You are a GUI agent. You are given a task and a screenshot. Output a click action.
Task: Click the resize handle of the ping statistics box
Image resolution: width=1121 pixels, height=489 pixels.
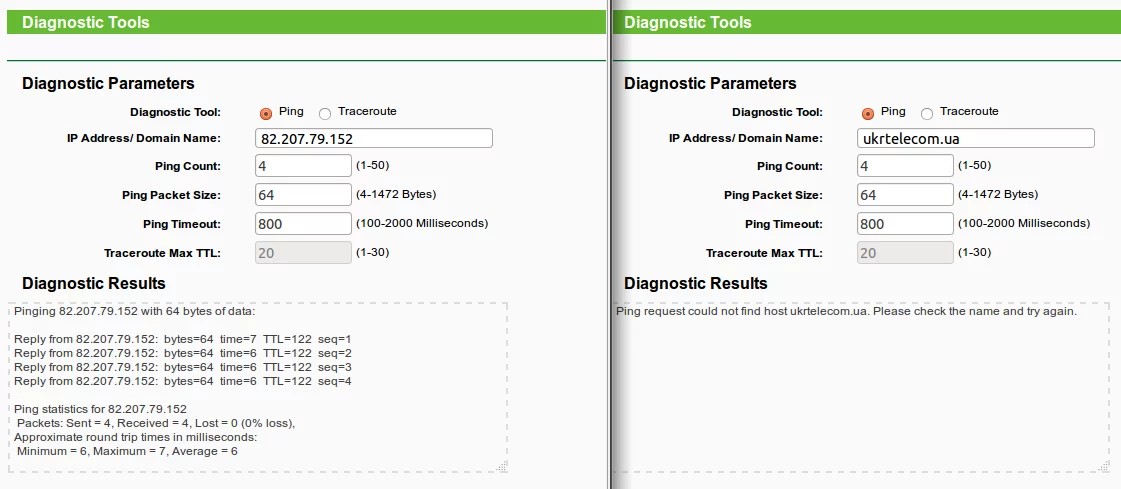[x=503, y=466]
